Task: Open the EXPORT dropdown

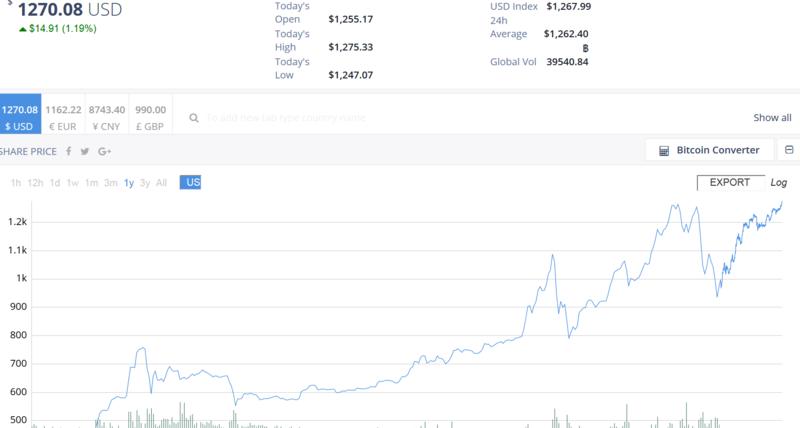Action: coord(731,182)
